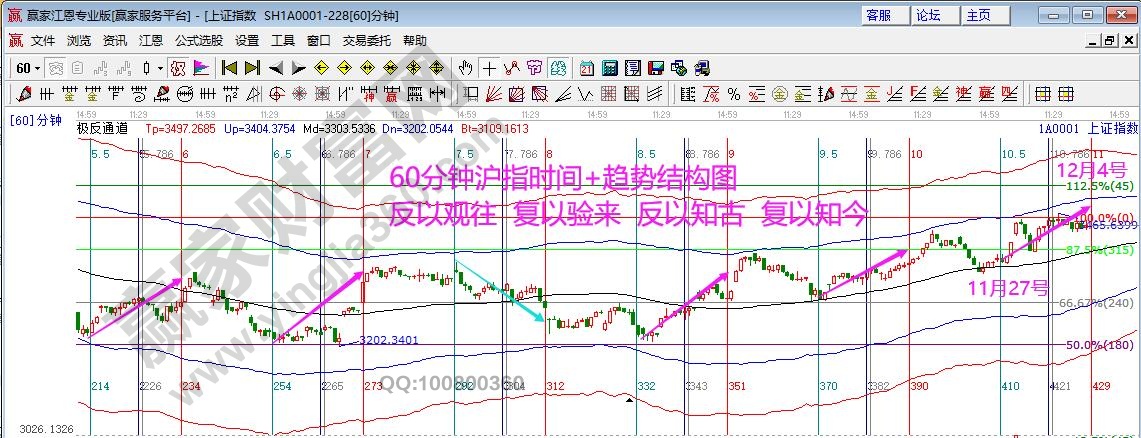The image size is (1141, 438).
Task: Select the hand pan tool
Action: 465,68
